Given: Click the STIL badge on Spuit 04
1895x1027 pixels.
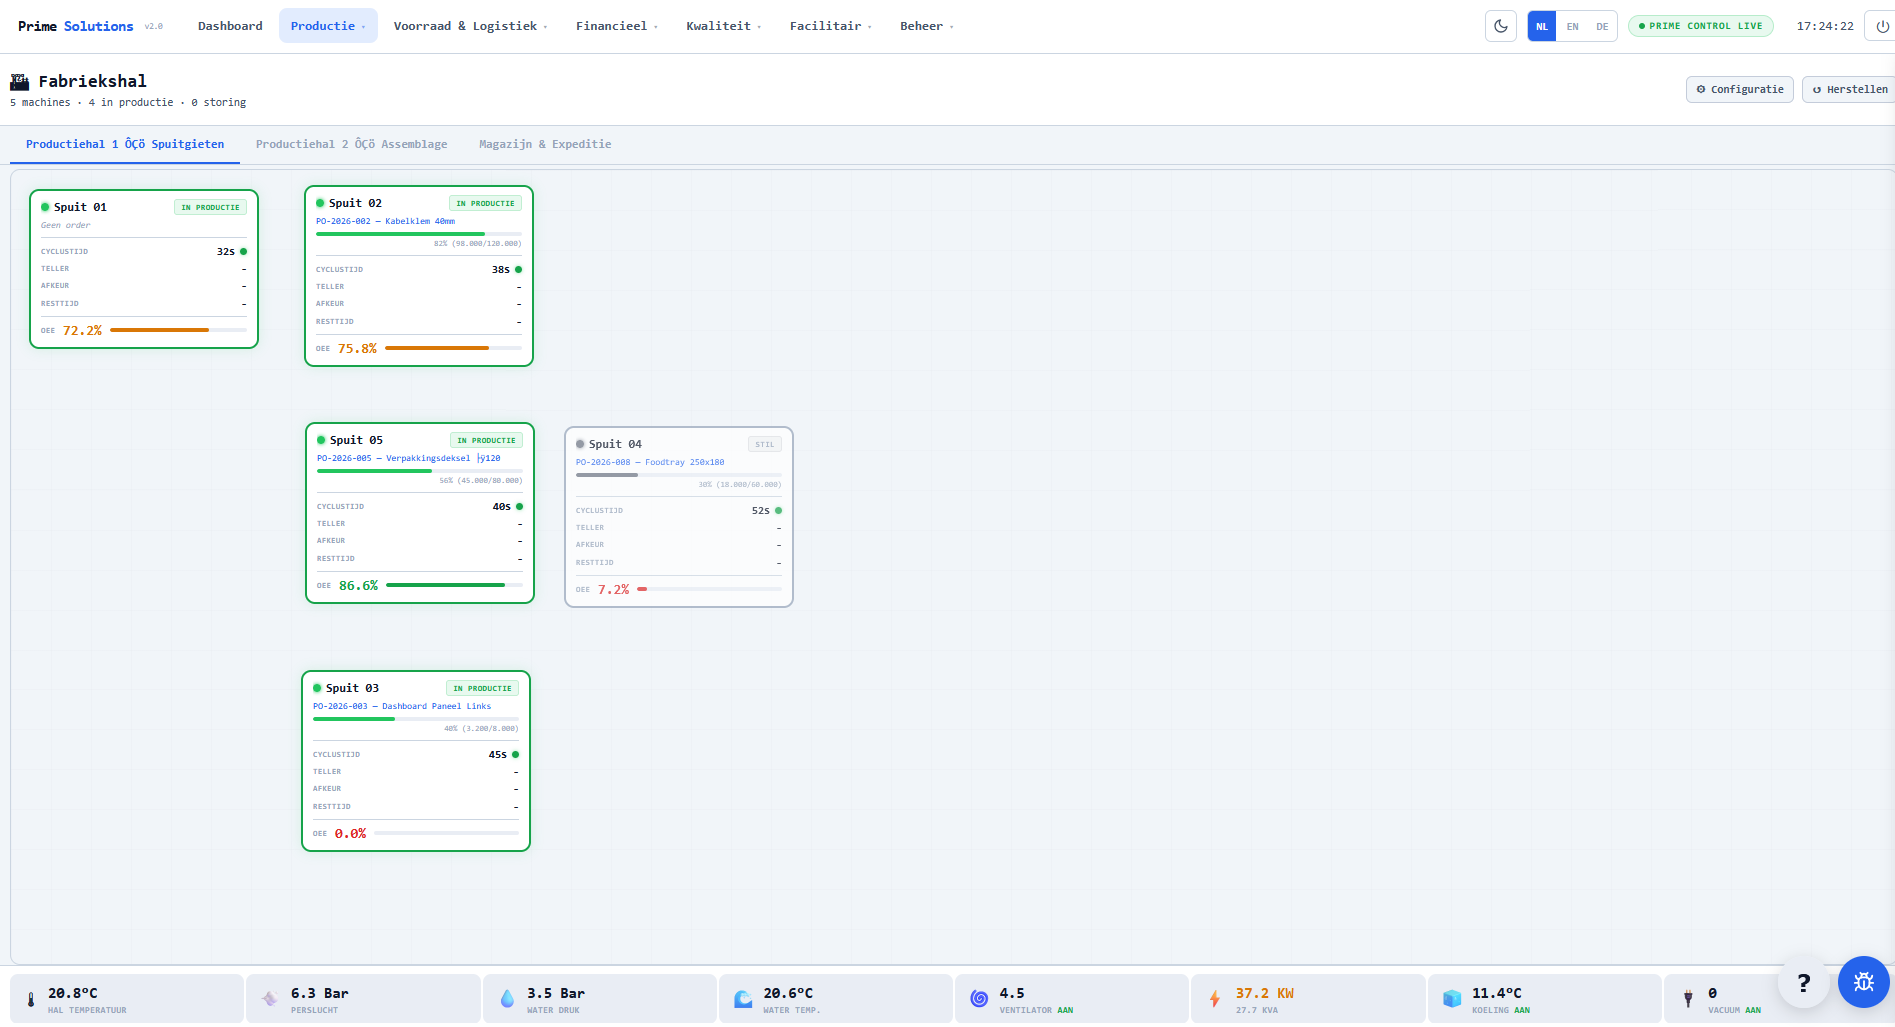Looking at the screenshot, I should (765, 444).
